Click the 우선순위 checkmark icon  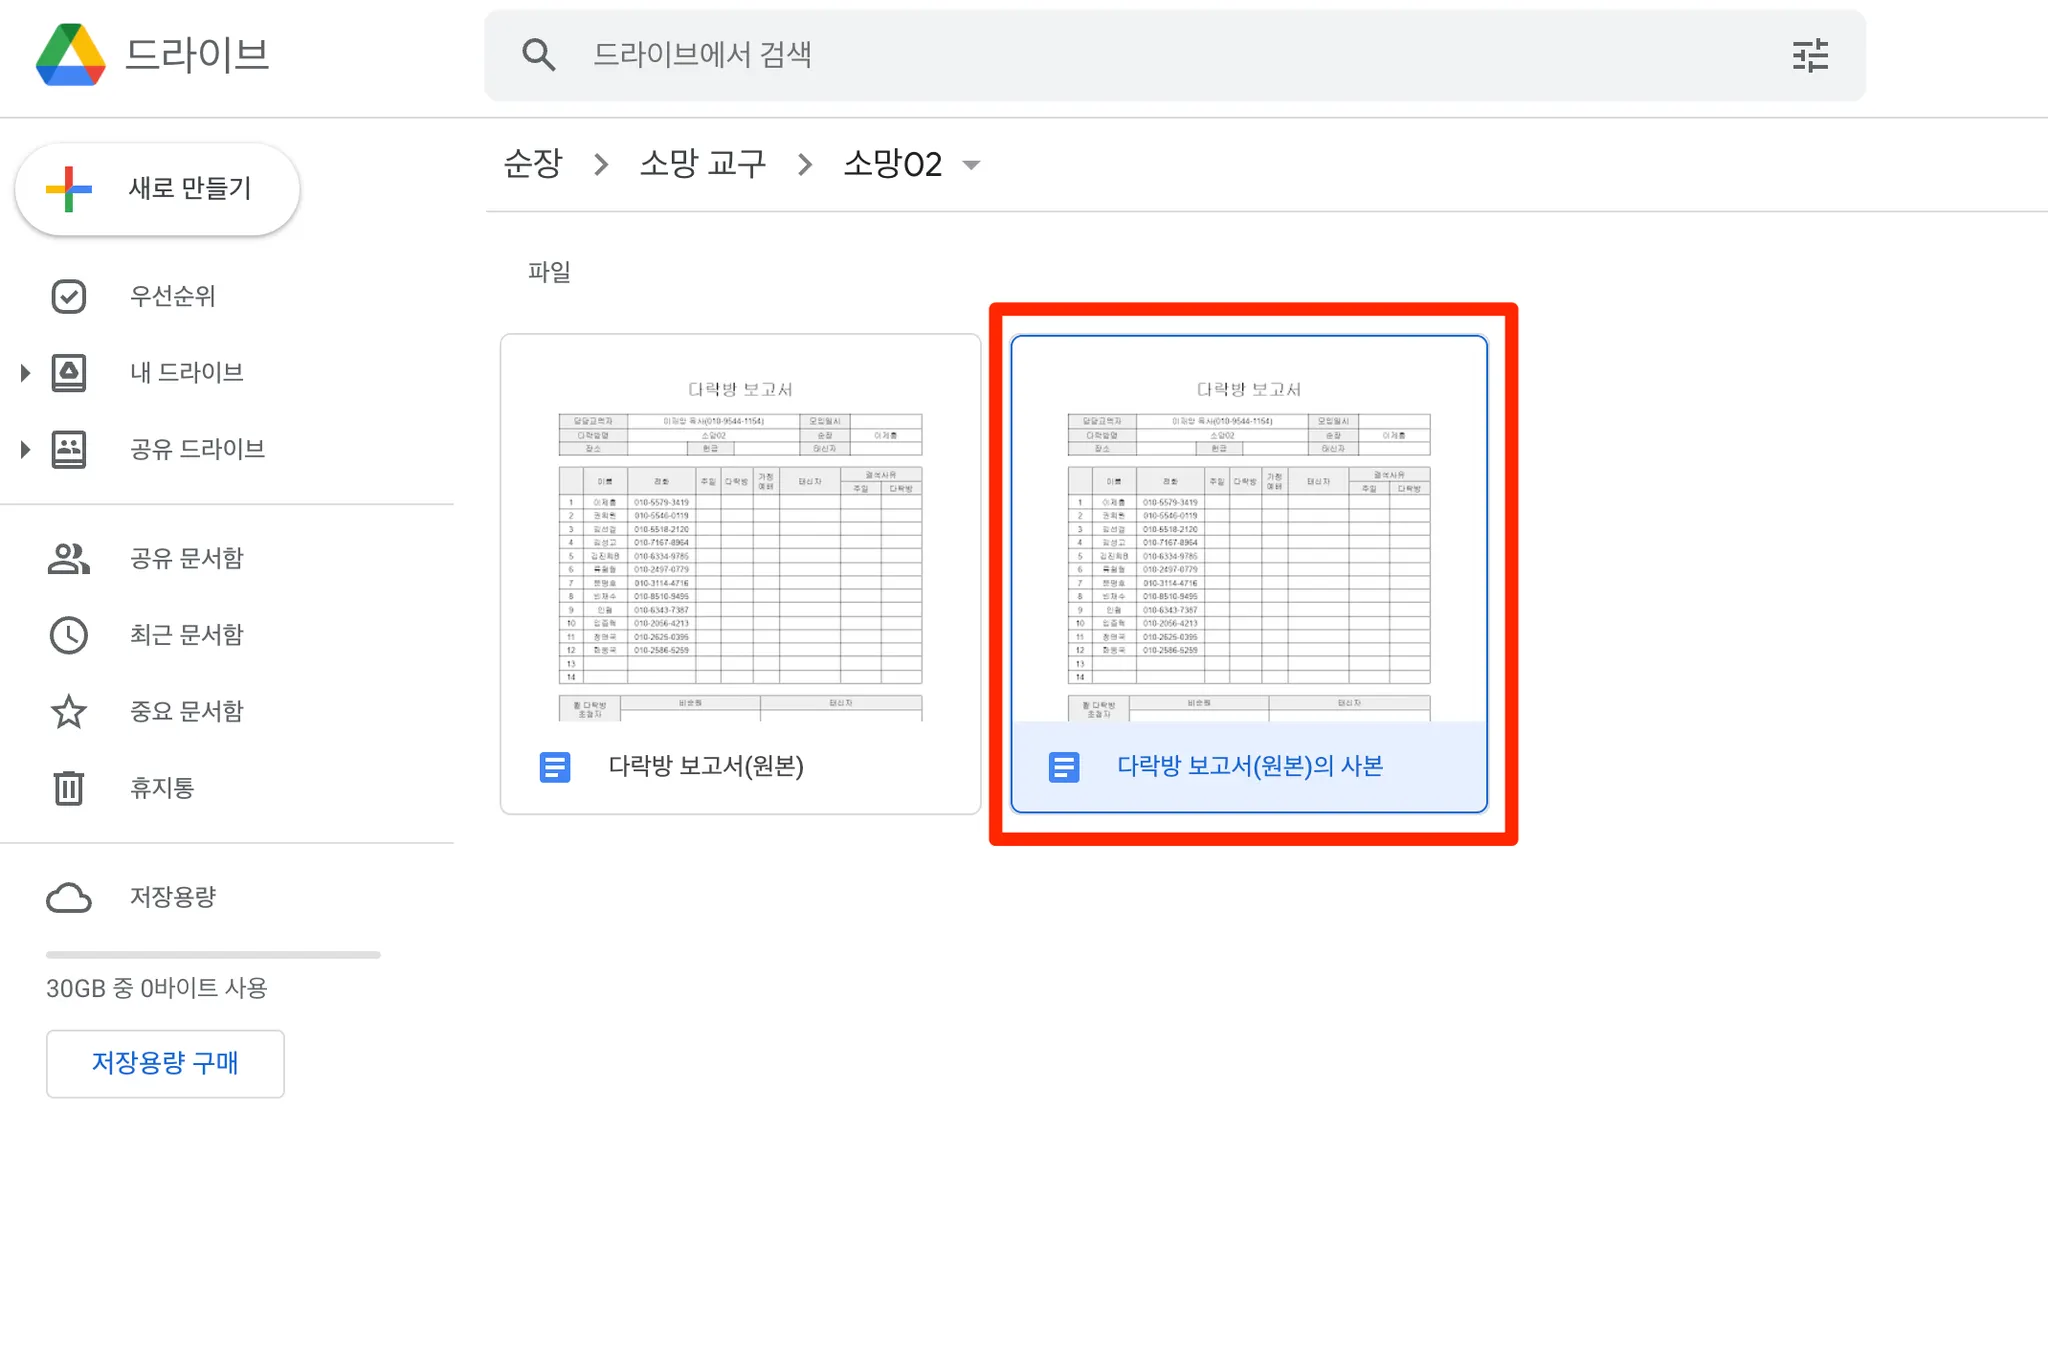[x=69, y=296]
